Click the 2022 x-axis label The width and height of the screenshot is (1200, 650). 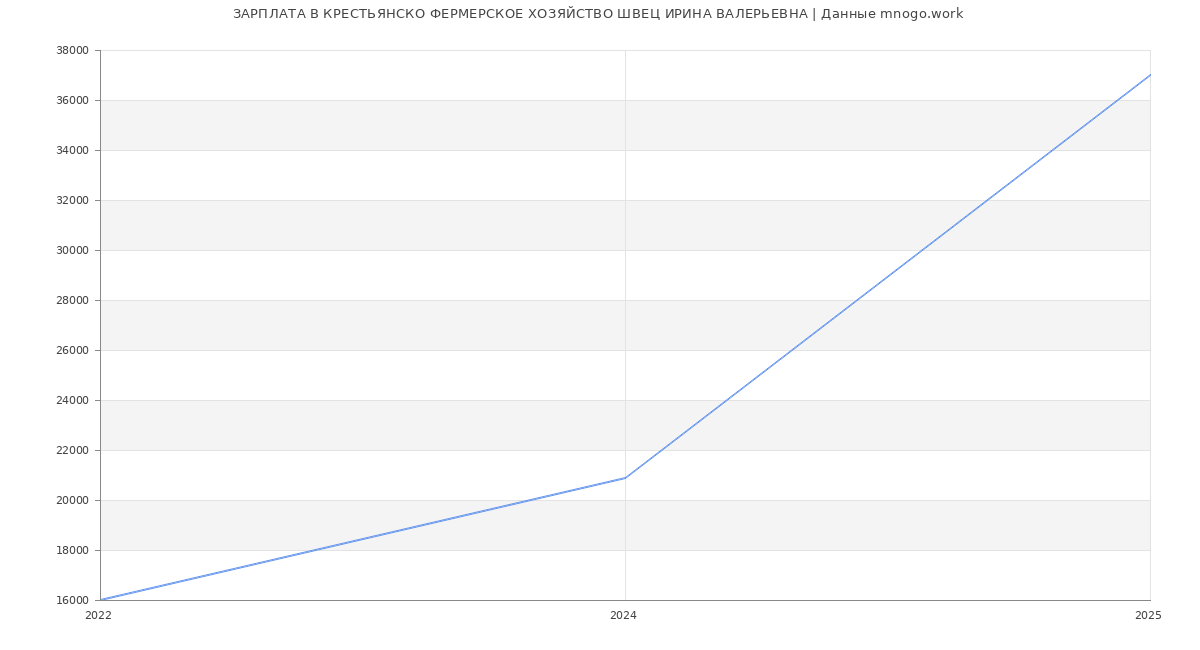tap(98, 616)
